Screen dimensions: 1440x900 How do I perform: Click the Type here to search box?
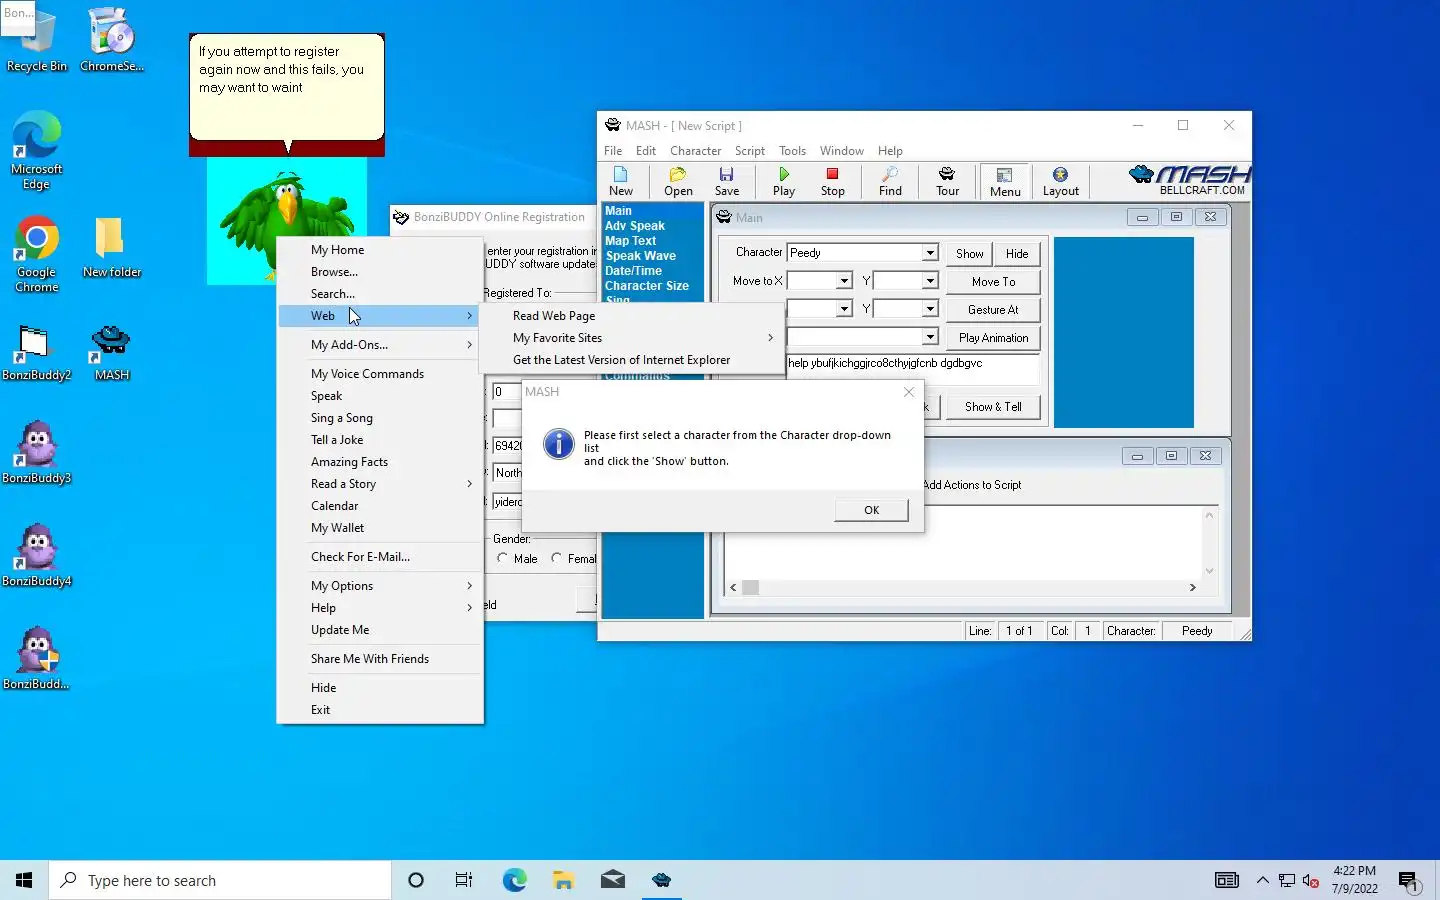point(220,880)
